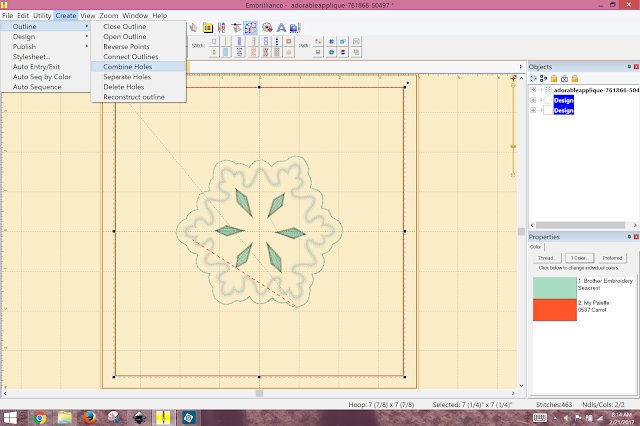This screenshot has width=640, height=426.
Task: Pin the Objects panel using pushpin icon
Action: tap(629, 67)
